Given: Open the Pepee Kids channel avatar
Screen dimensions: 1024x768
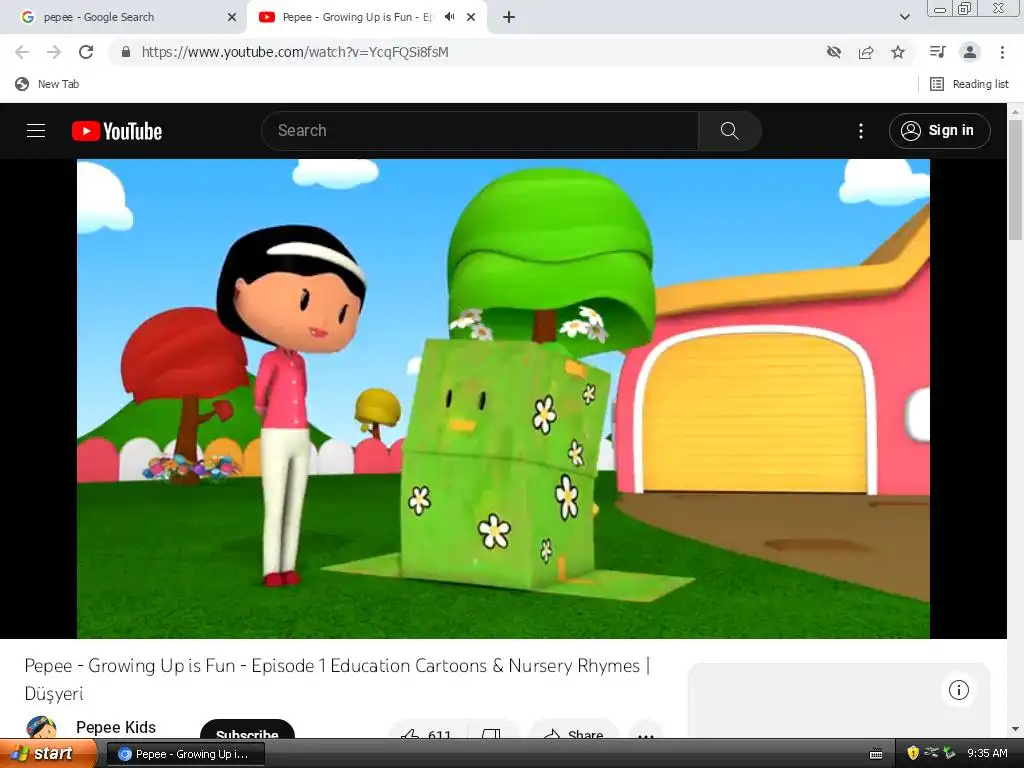Looking at the screenshot, I should (x=40, y=727).
